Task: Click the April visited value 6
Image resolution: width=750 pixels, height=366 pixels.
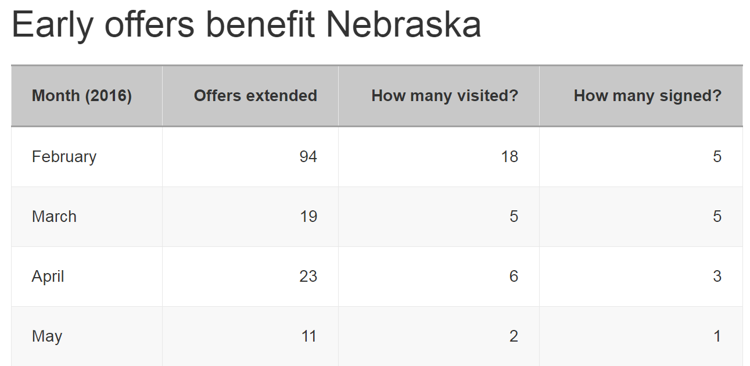Action: click(x=514, y=277)
